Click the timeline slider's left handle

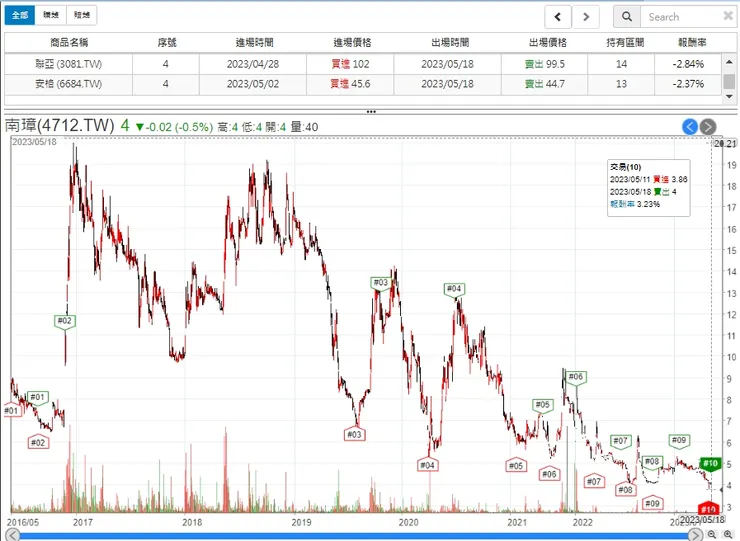(x=13, y=534)
